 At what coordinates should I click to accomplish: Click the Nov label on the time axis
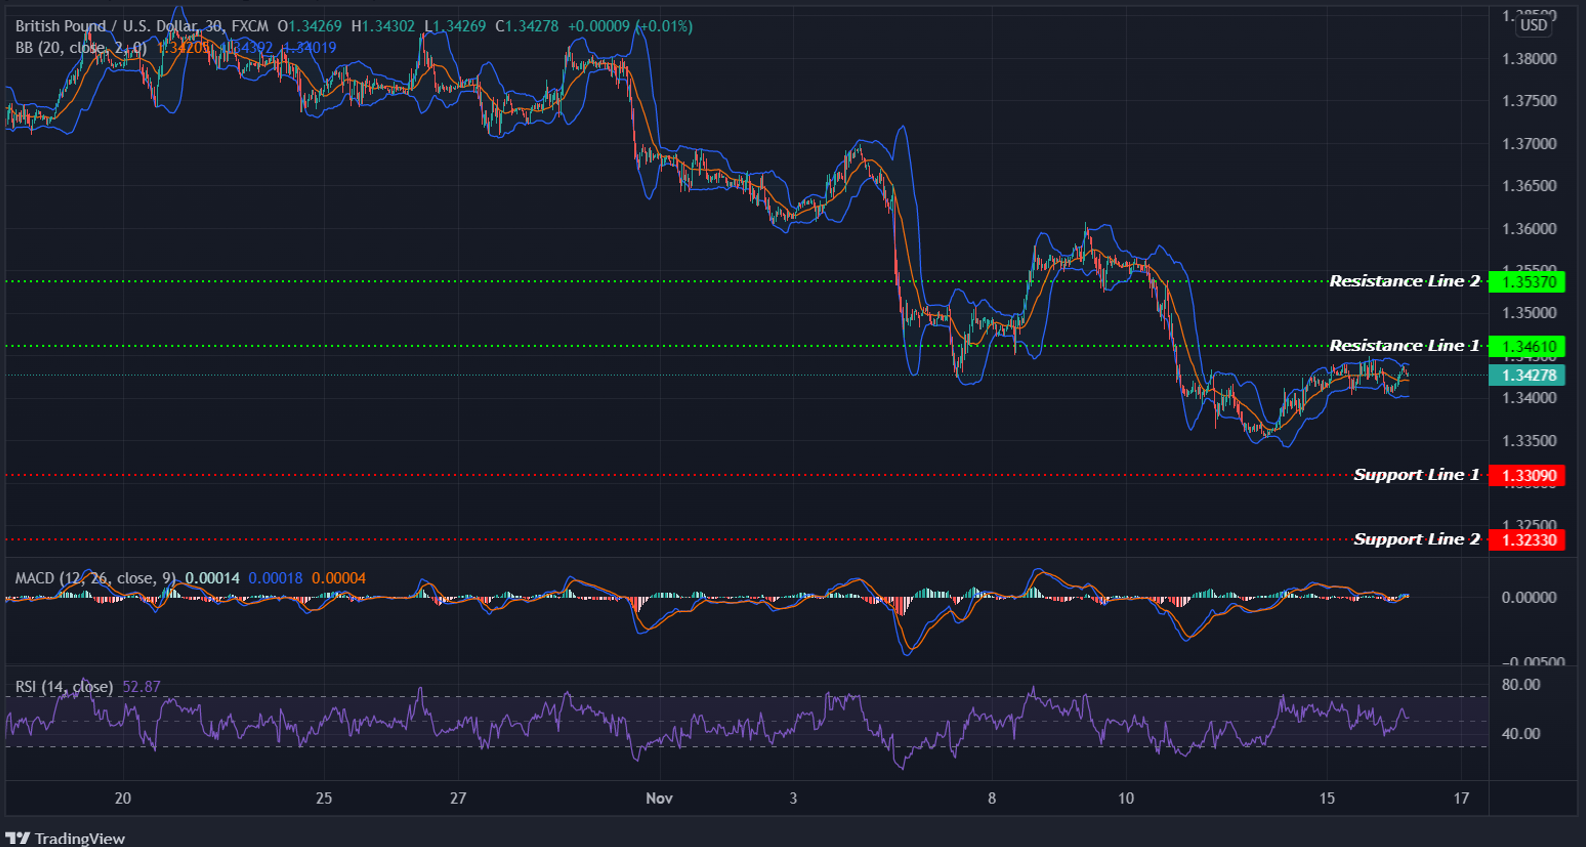[x=659, y=798]
